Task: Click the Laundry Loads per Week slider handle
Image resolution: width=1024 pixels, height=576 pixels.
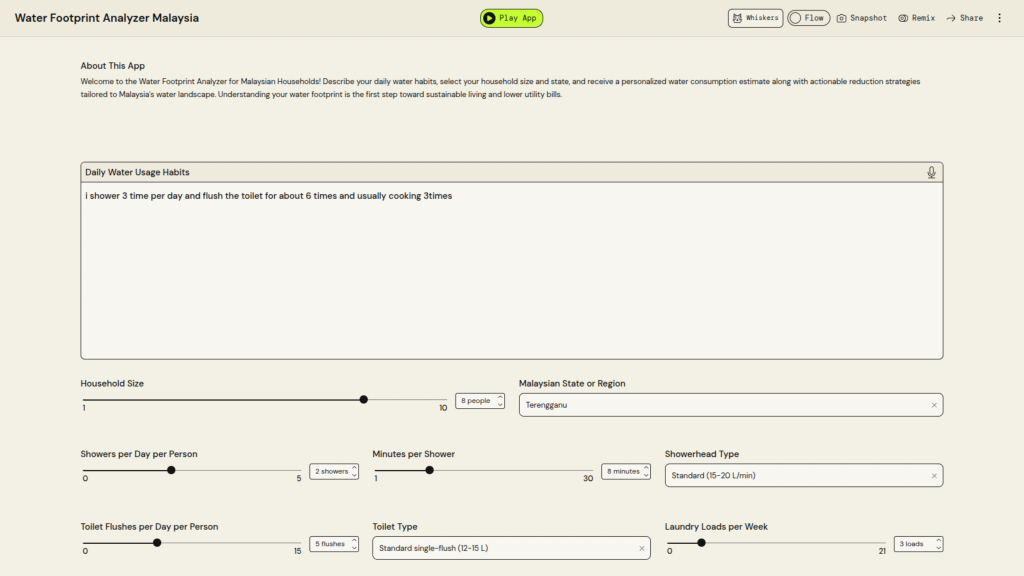Action: [x=701, y=543]
